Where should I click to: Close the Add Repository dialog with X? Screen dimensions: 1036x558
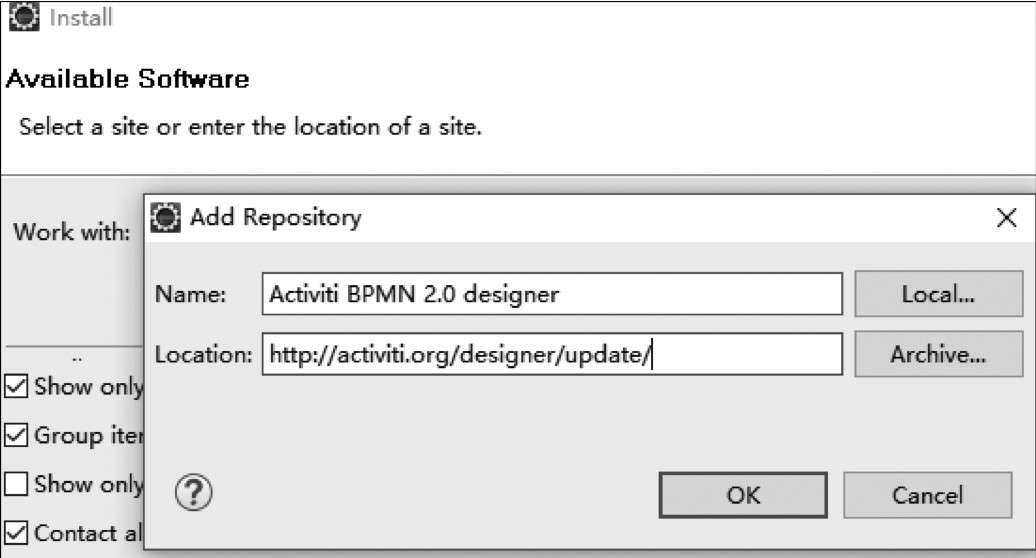point(1006,217)
